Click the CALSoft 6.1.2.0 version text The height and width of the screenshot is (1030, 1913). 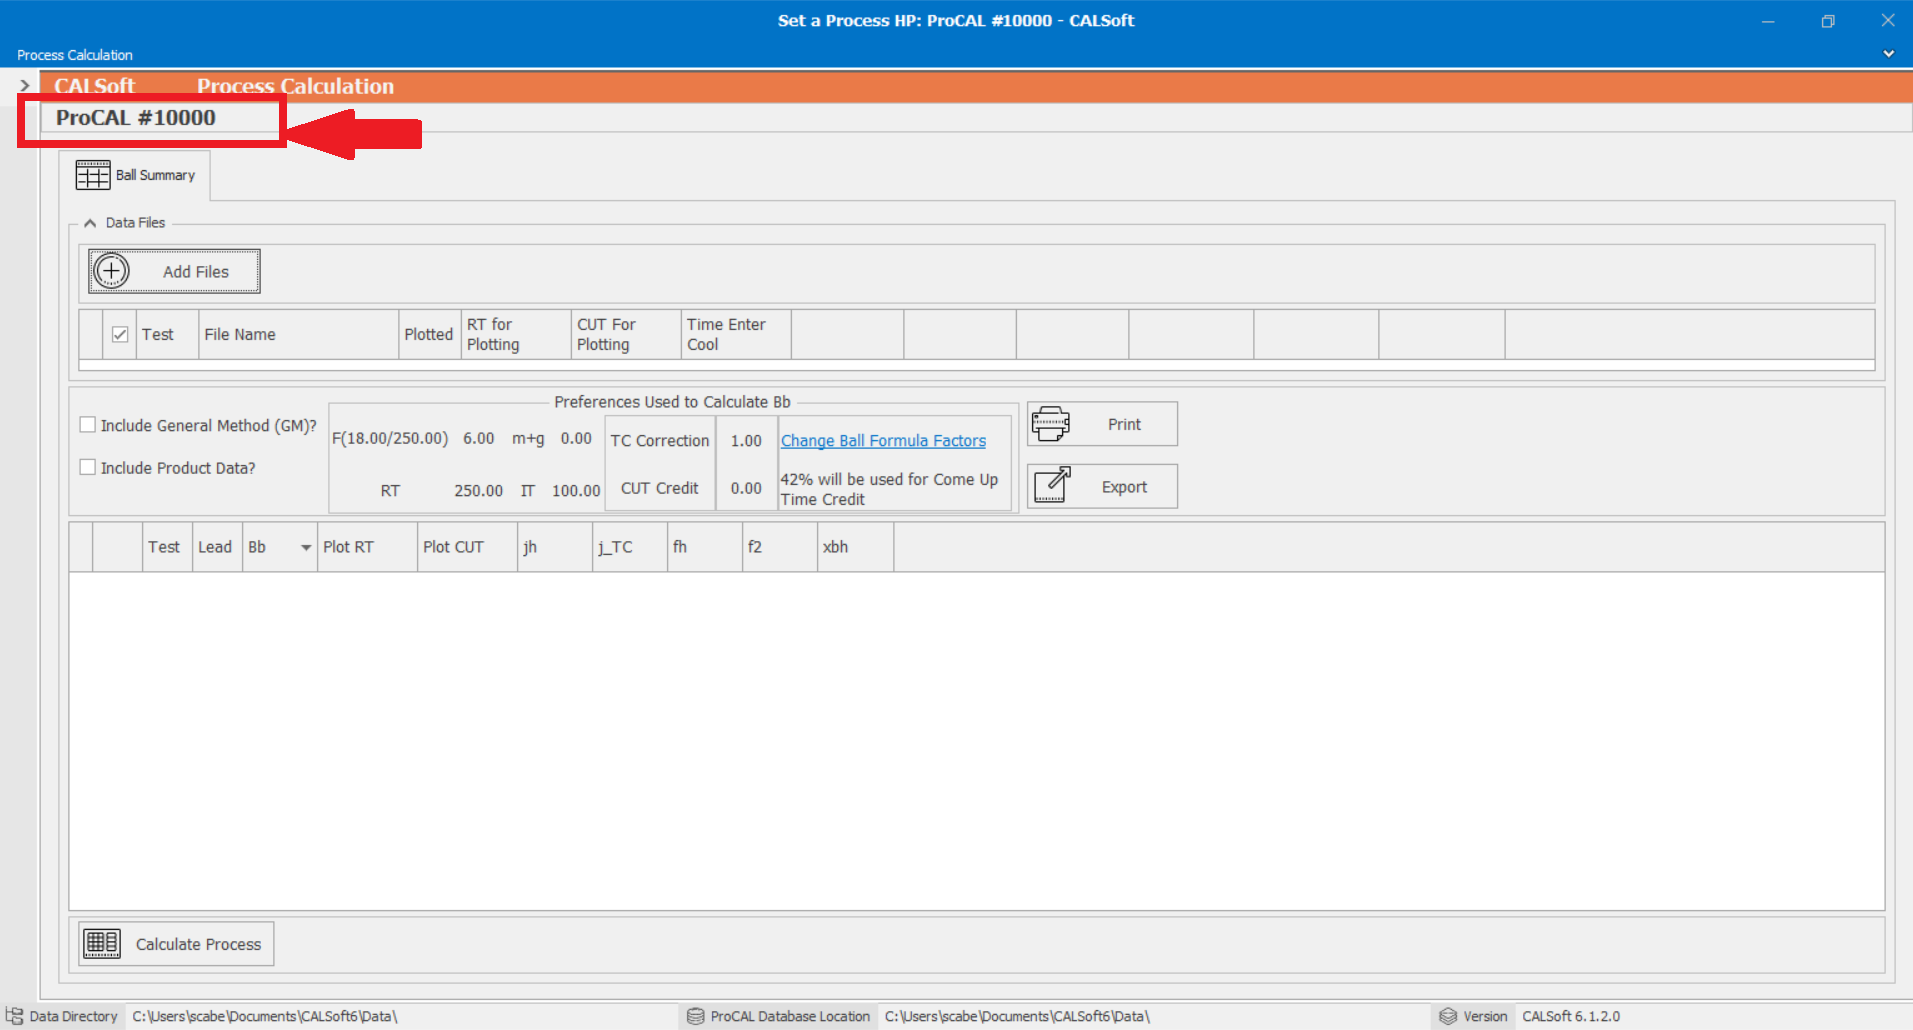(1571, 1016)
